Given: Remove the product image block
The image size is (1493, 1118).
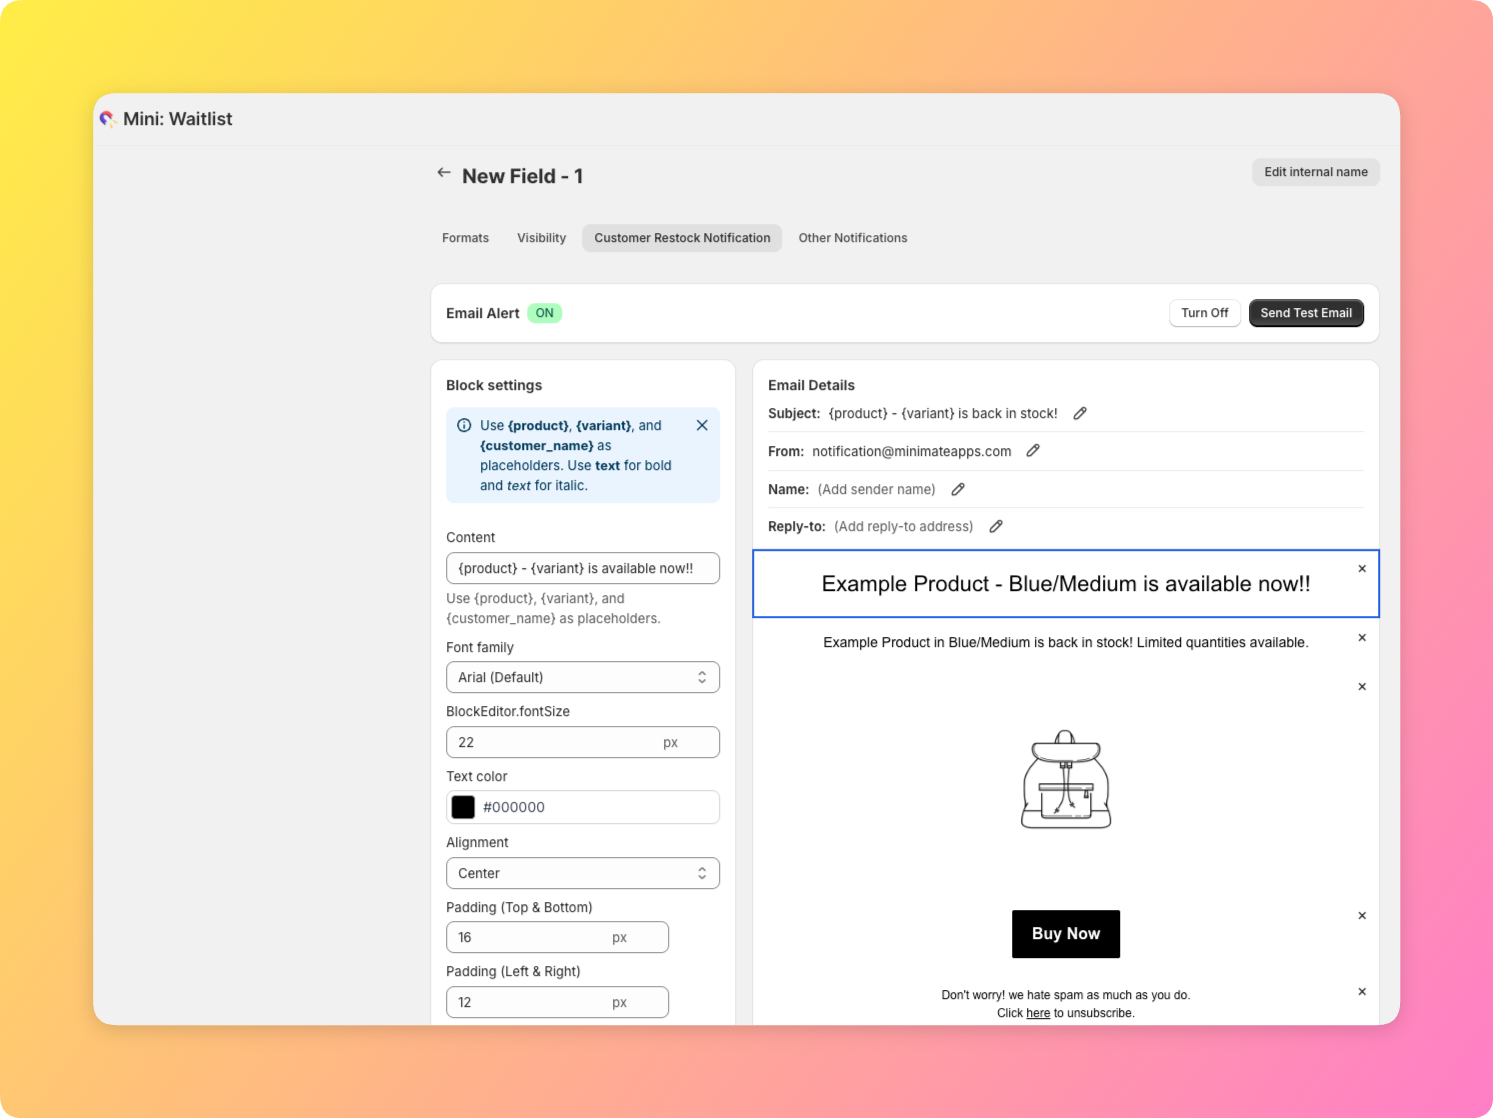Looking at the screenshot, I should [1362, 687].
